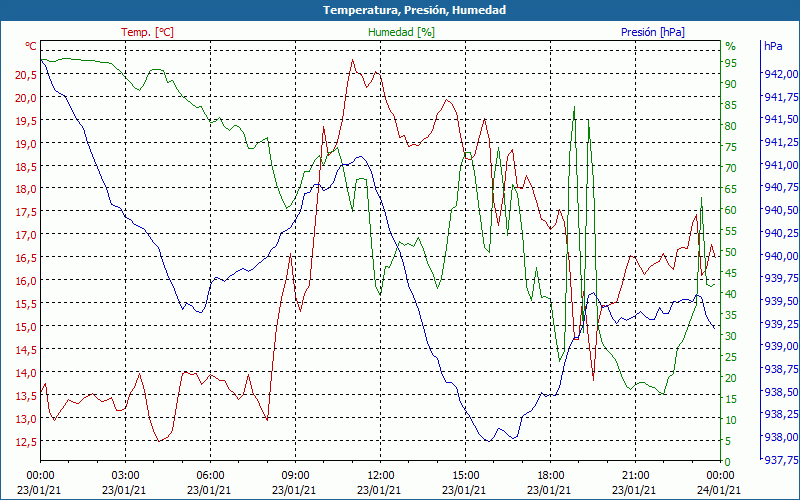Click the '80' humidity axis tick
This screenshot has width=800, height=500.
[731, 126]
